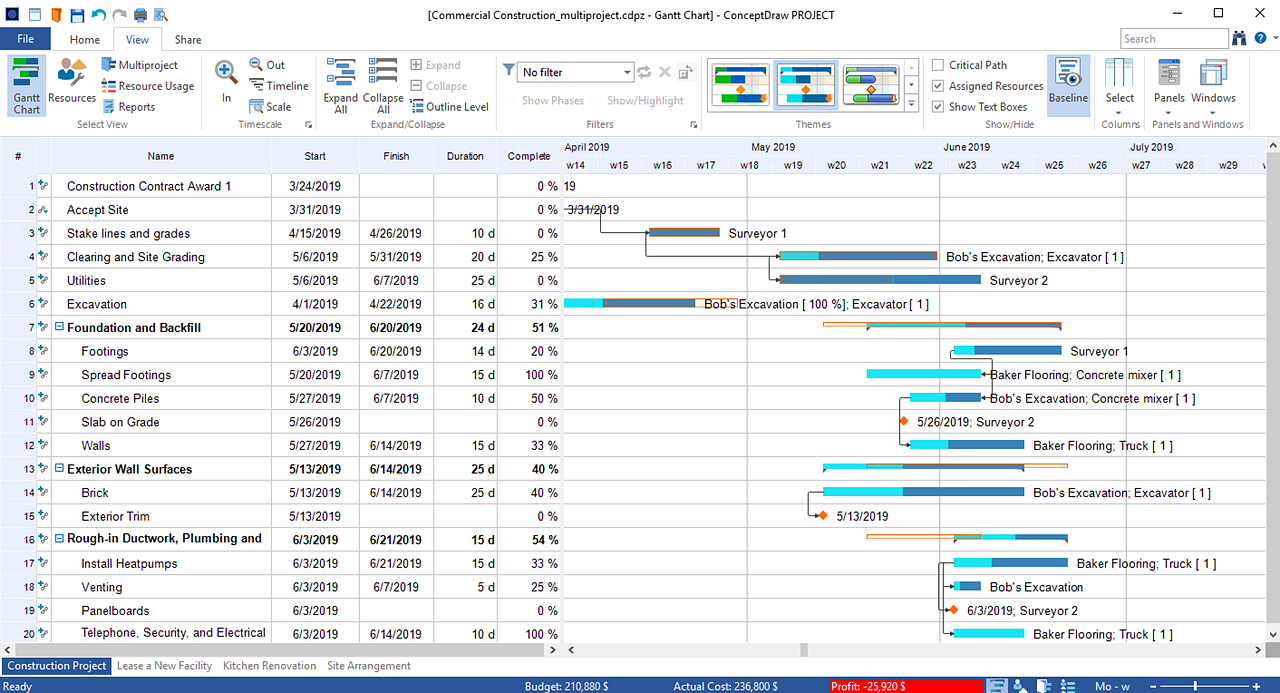
Task: Click the zoom plus button in status bar
Action: click(1257, 686)
